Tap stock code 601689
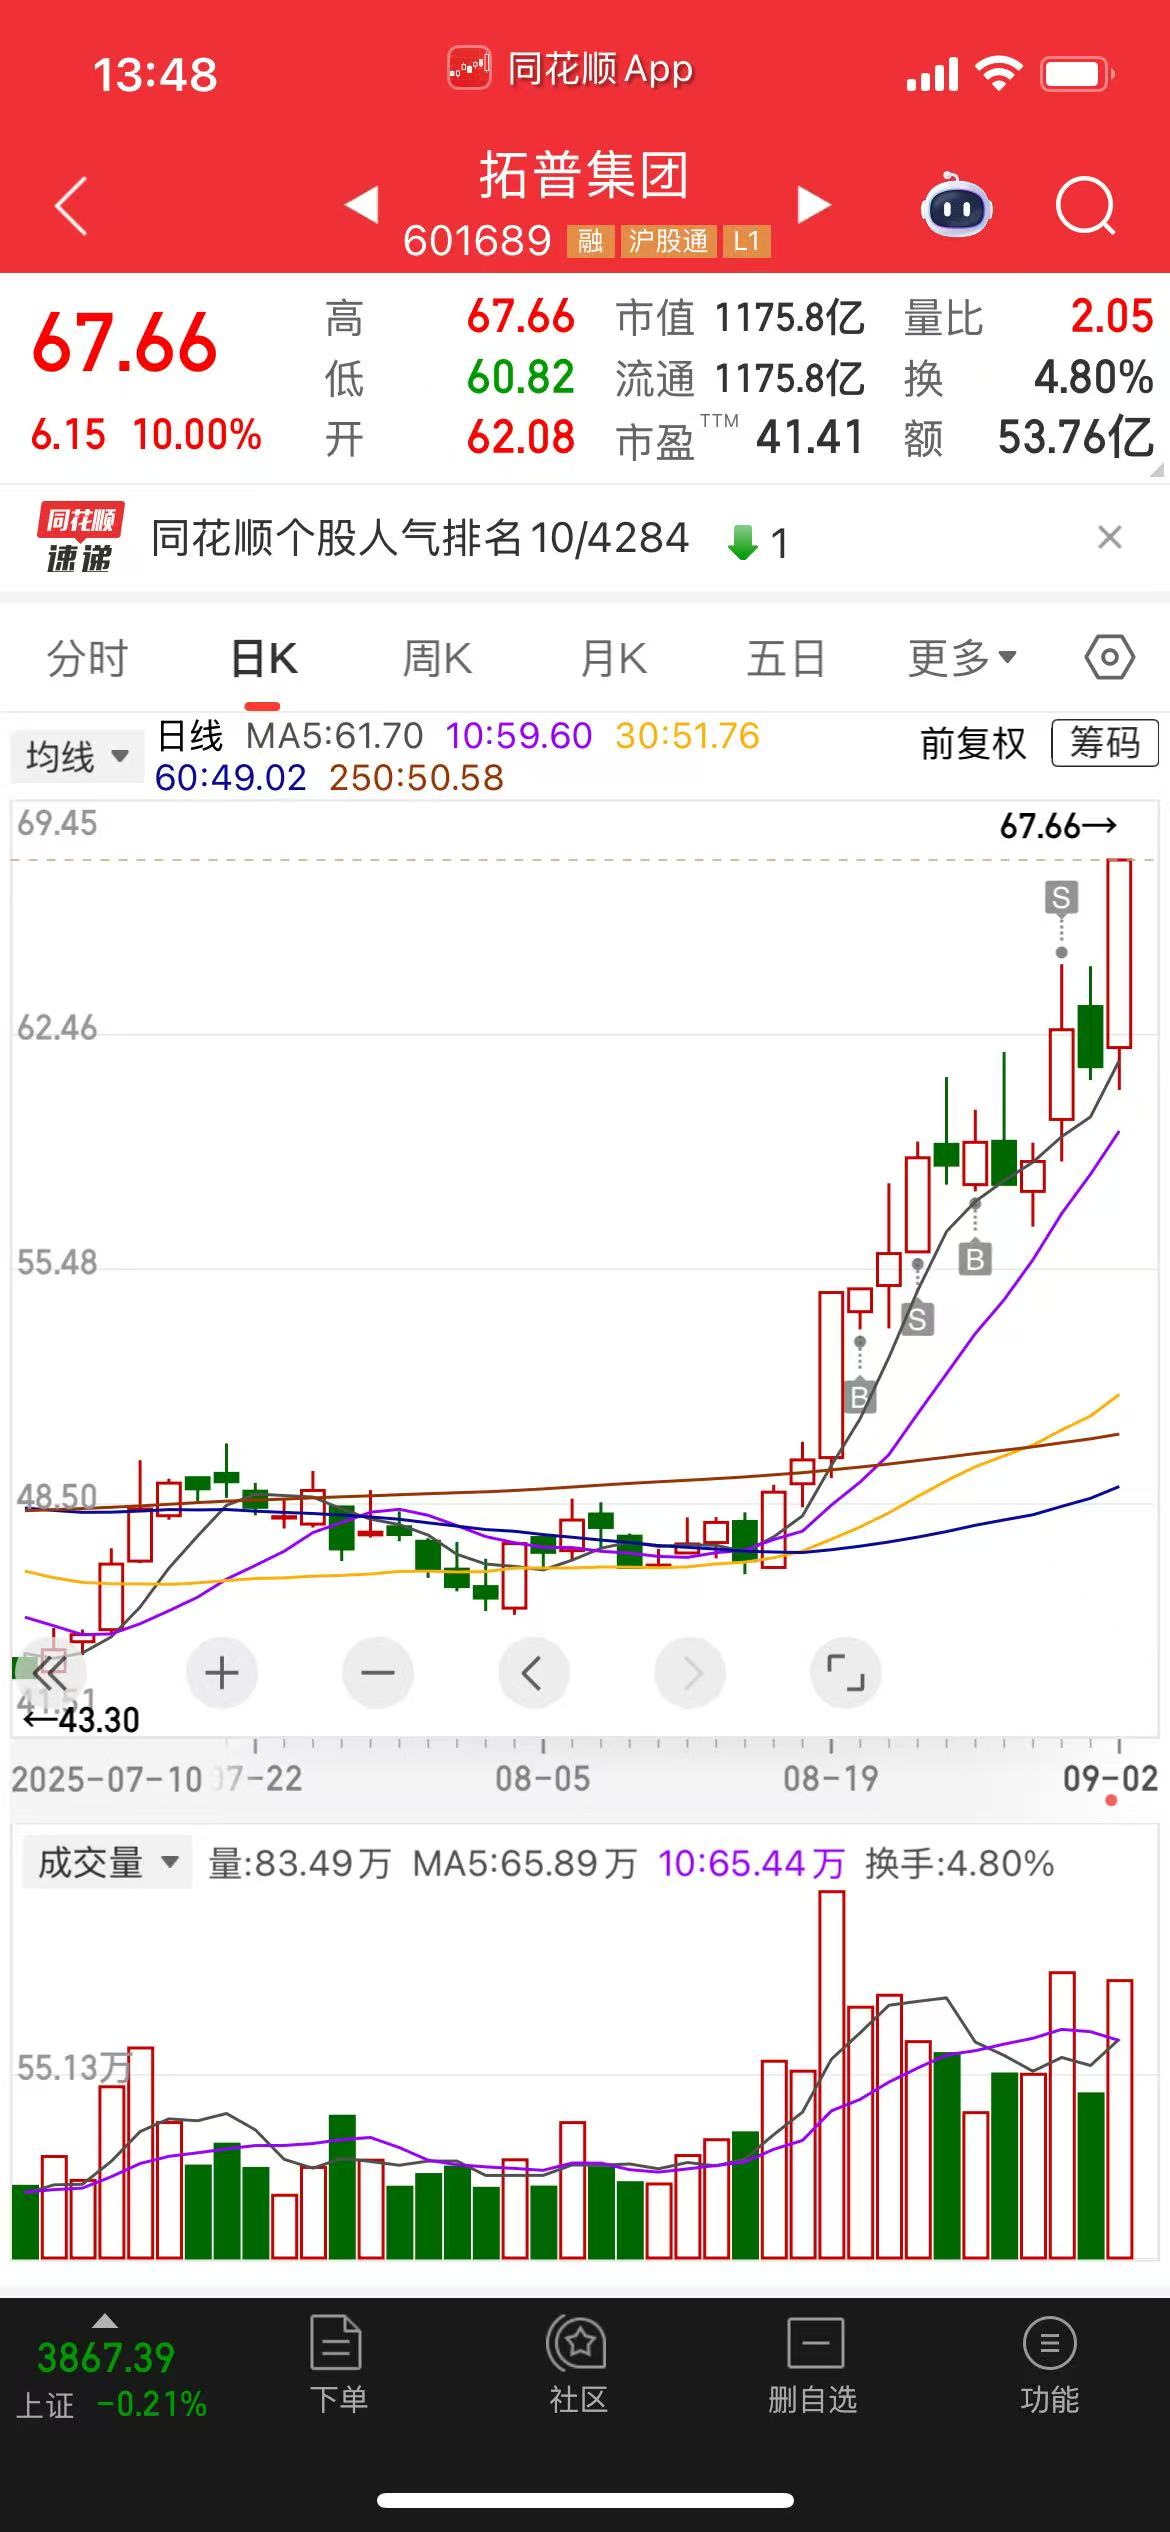Image resolution: width=1170 pixels, height=2532 pixels. pos(477,241)
